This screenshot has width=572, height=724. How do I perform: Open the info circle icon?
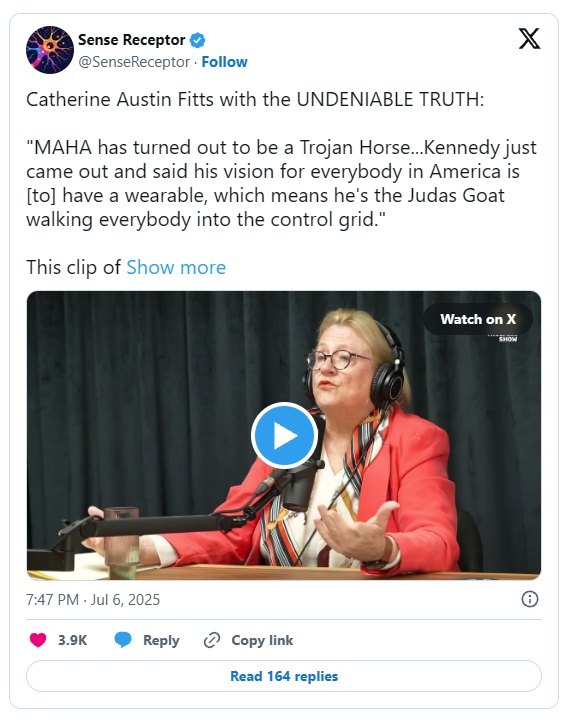pyautogui.click(x=530, y=599)
